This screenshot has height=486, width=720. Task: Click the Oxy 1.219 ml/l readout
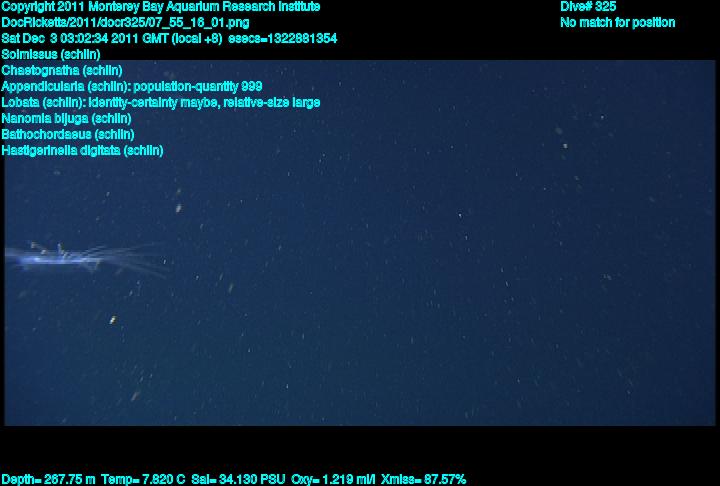pyautogui.click(x=333, y=480)
